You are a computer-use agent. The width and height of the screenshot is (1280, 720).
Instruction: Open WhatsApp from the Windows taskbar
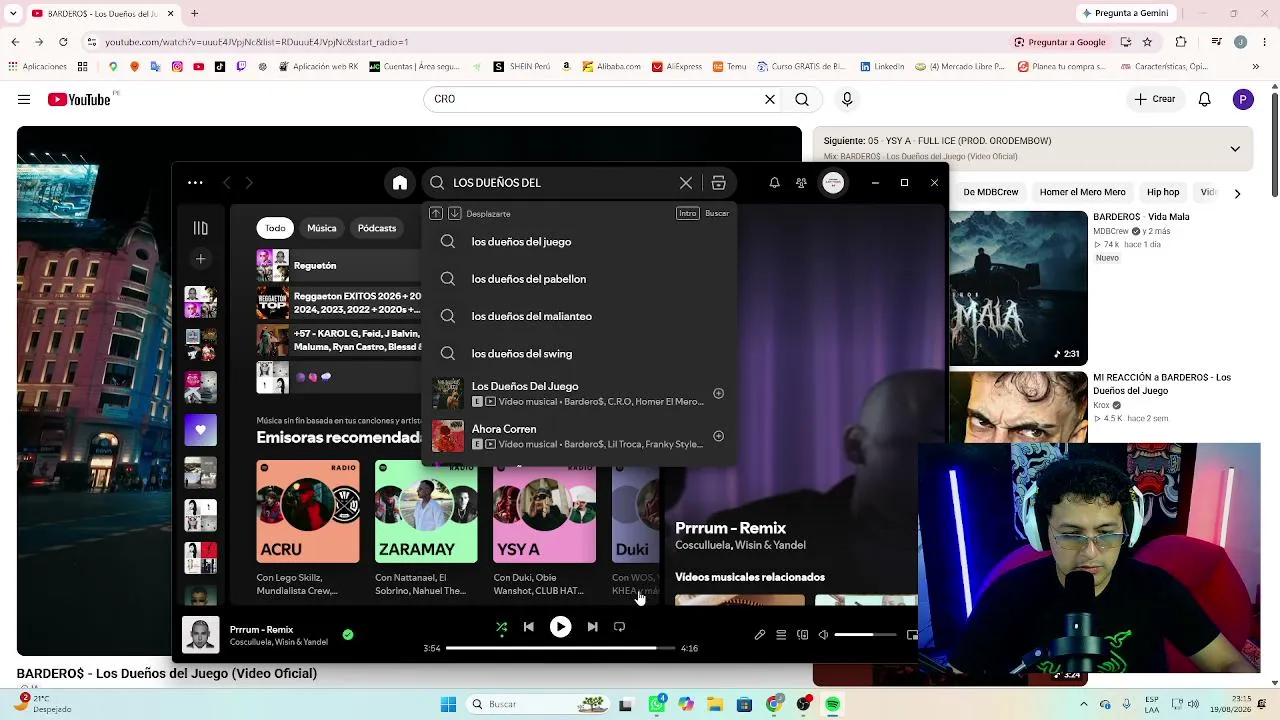click(x=656, y=704)
